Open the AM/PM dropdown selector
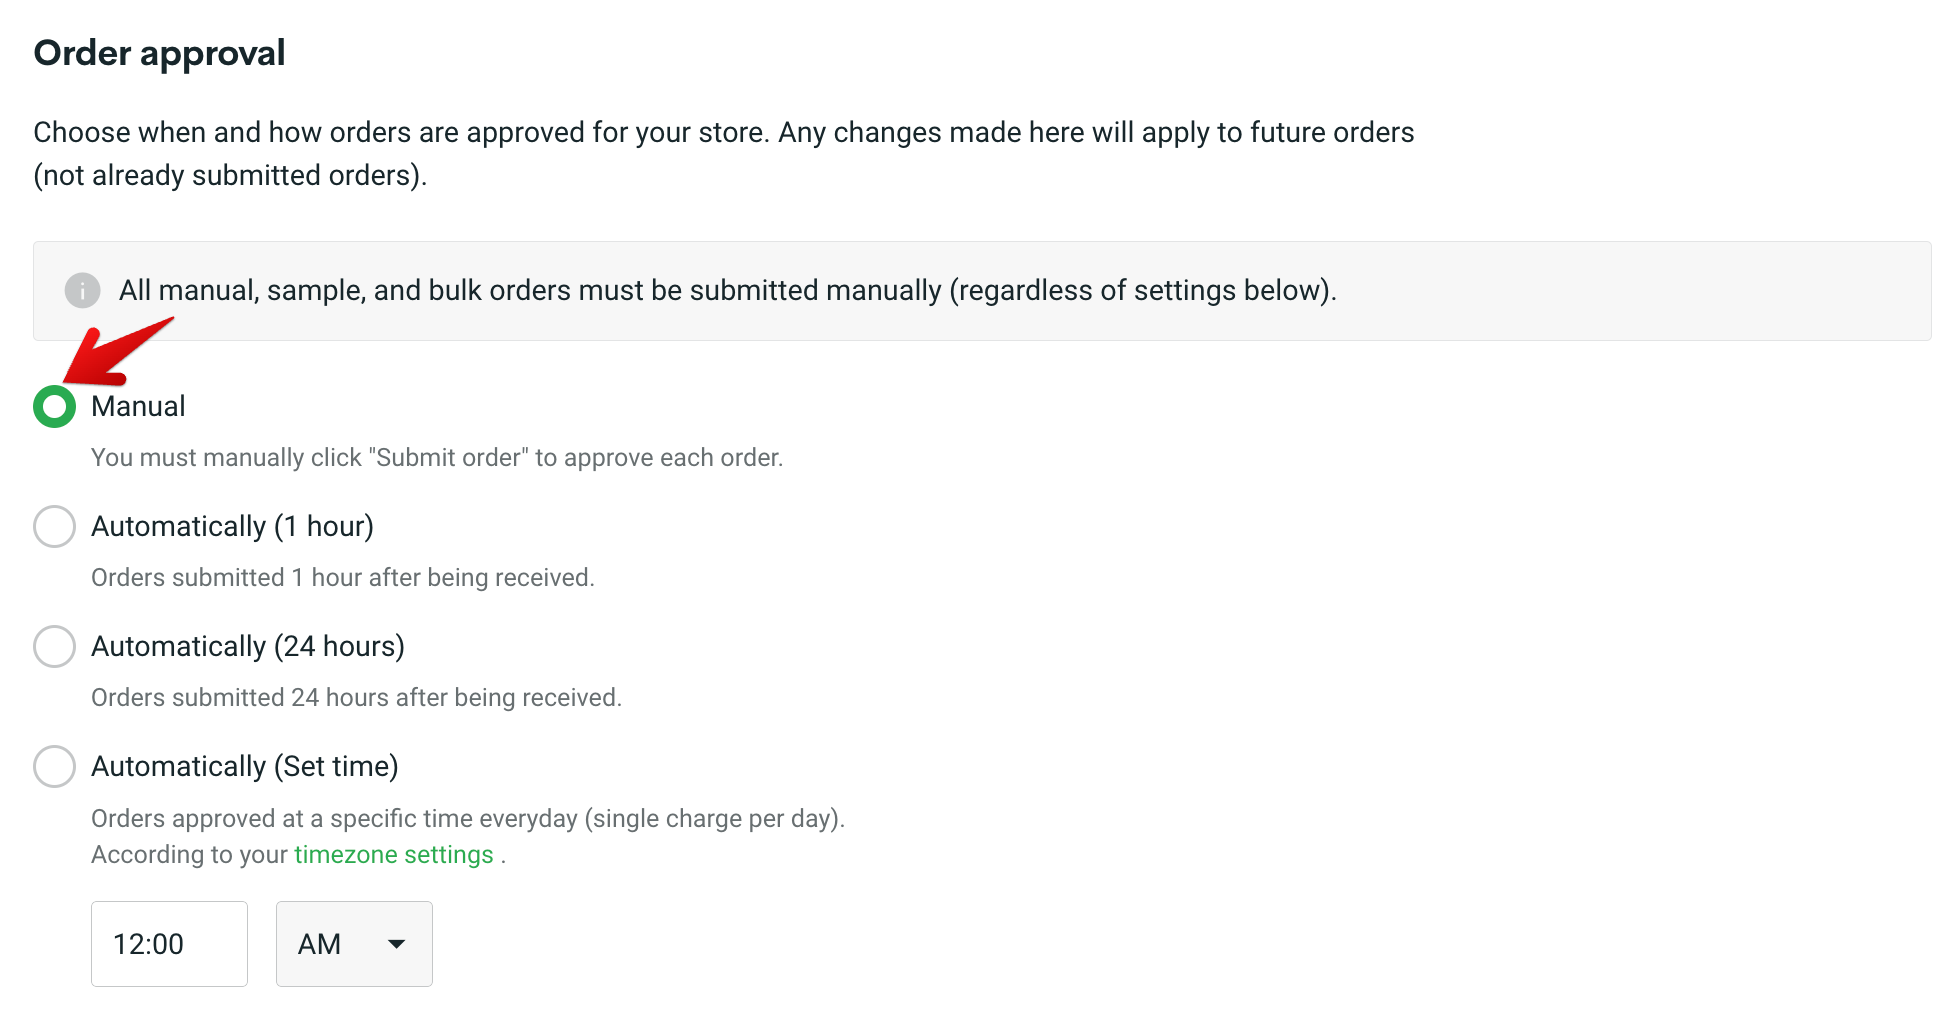 (x=354, y=944)
